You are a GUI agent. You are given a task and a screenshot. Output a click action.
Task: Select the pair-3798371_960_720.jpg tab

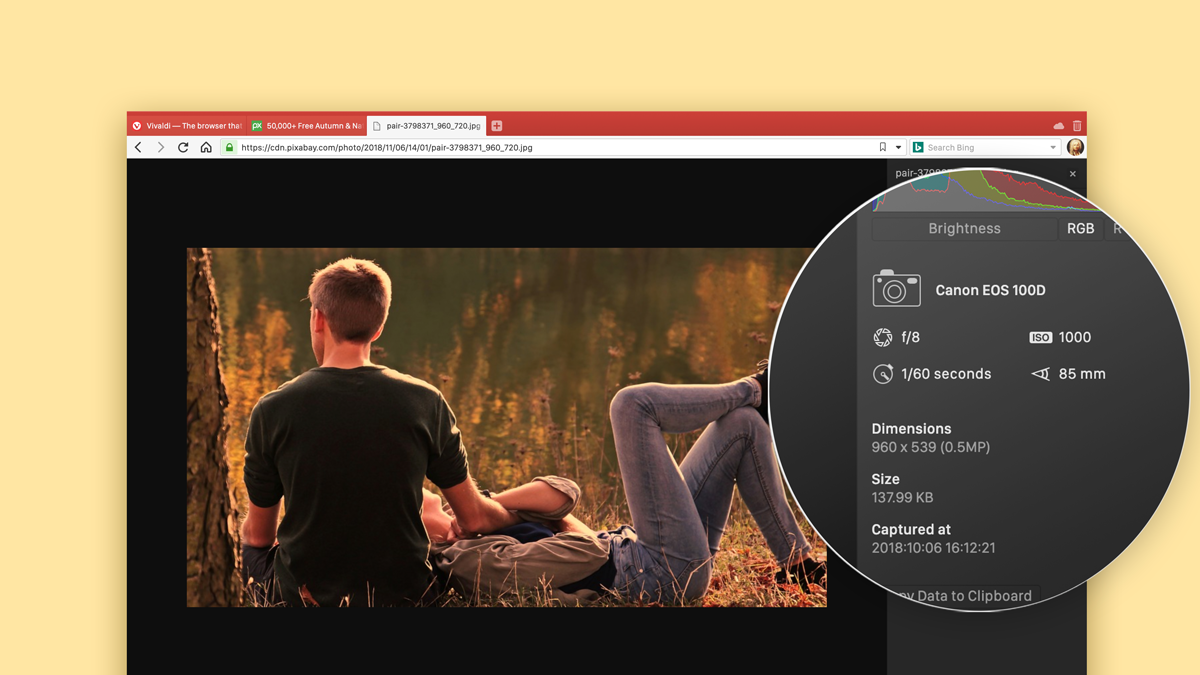click(x=427, y=126)
